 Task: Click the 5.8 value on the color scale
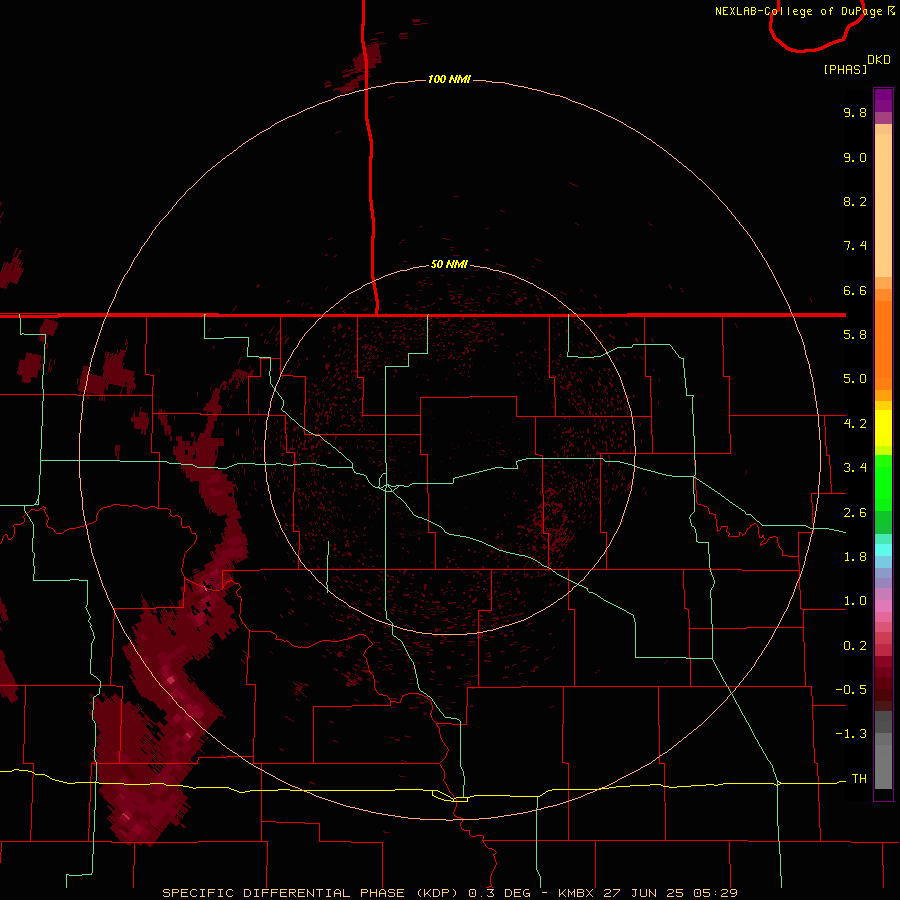pyautogui.click(x=855, y=335)
